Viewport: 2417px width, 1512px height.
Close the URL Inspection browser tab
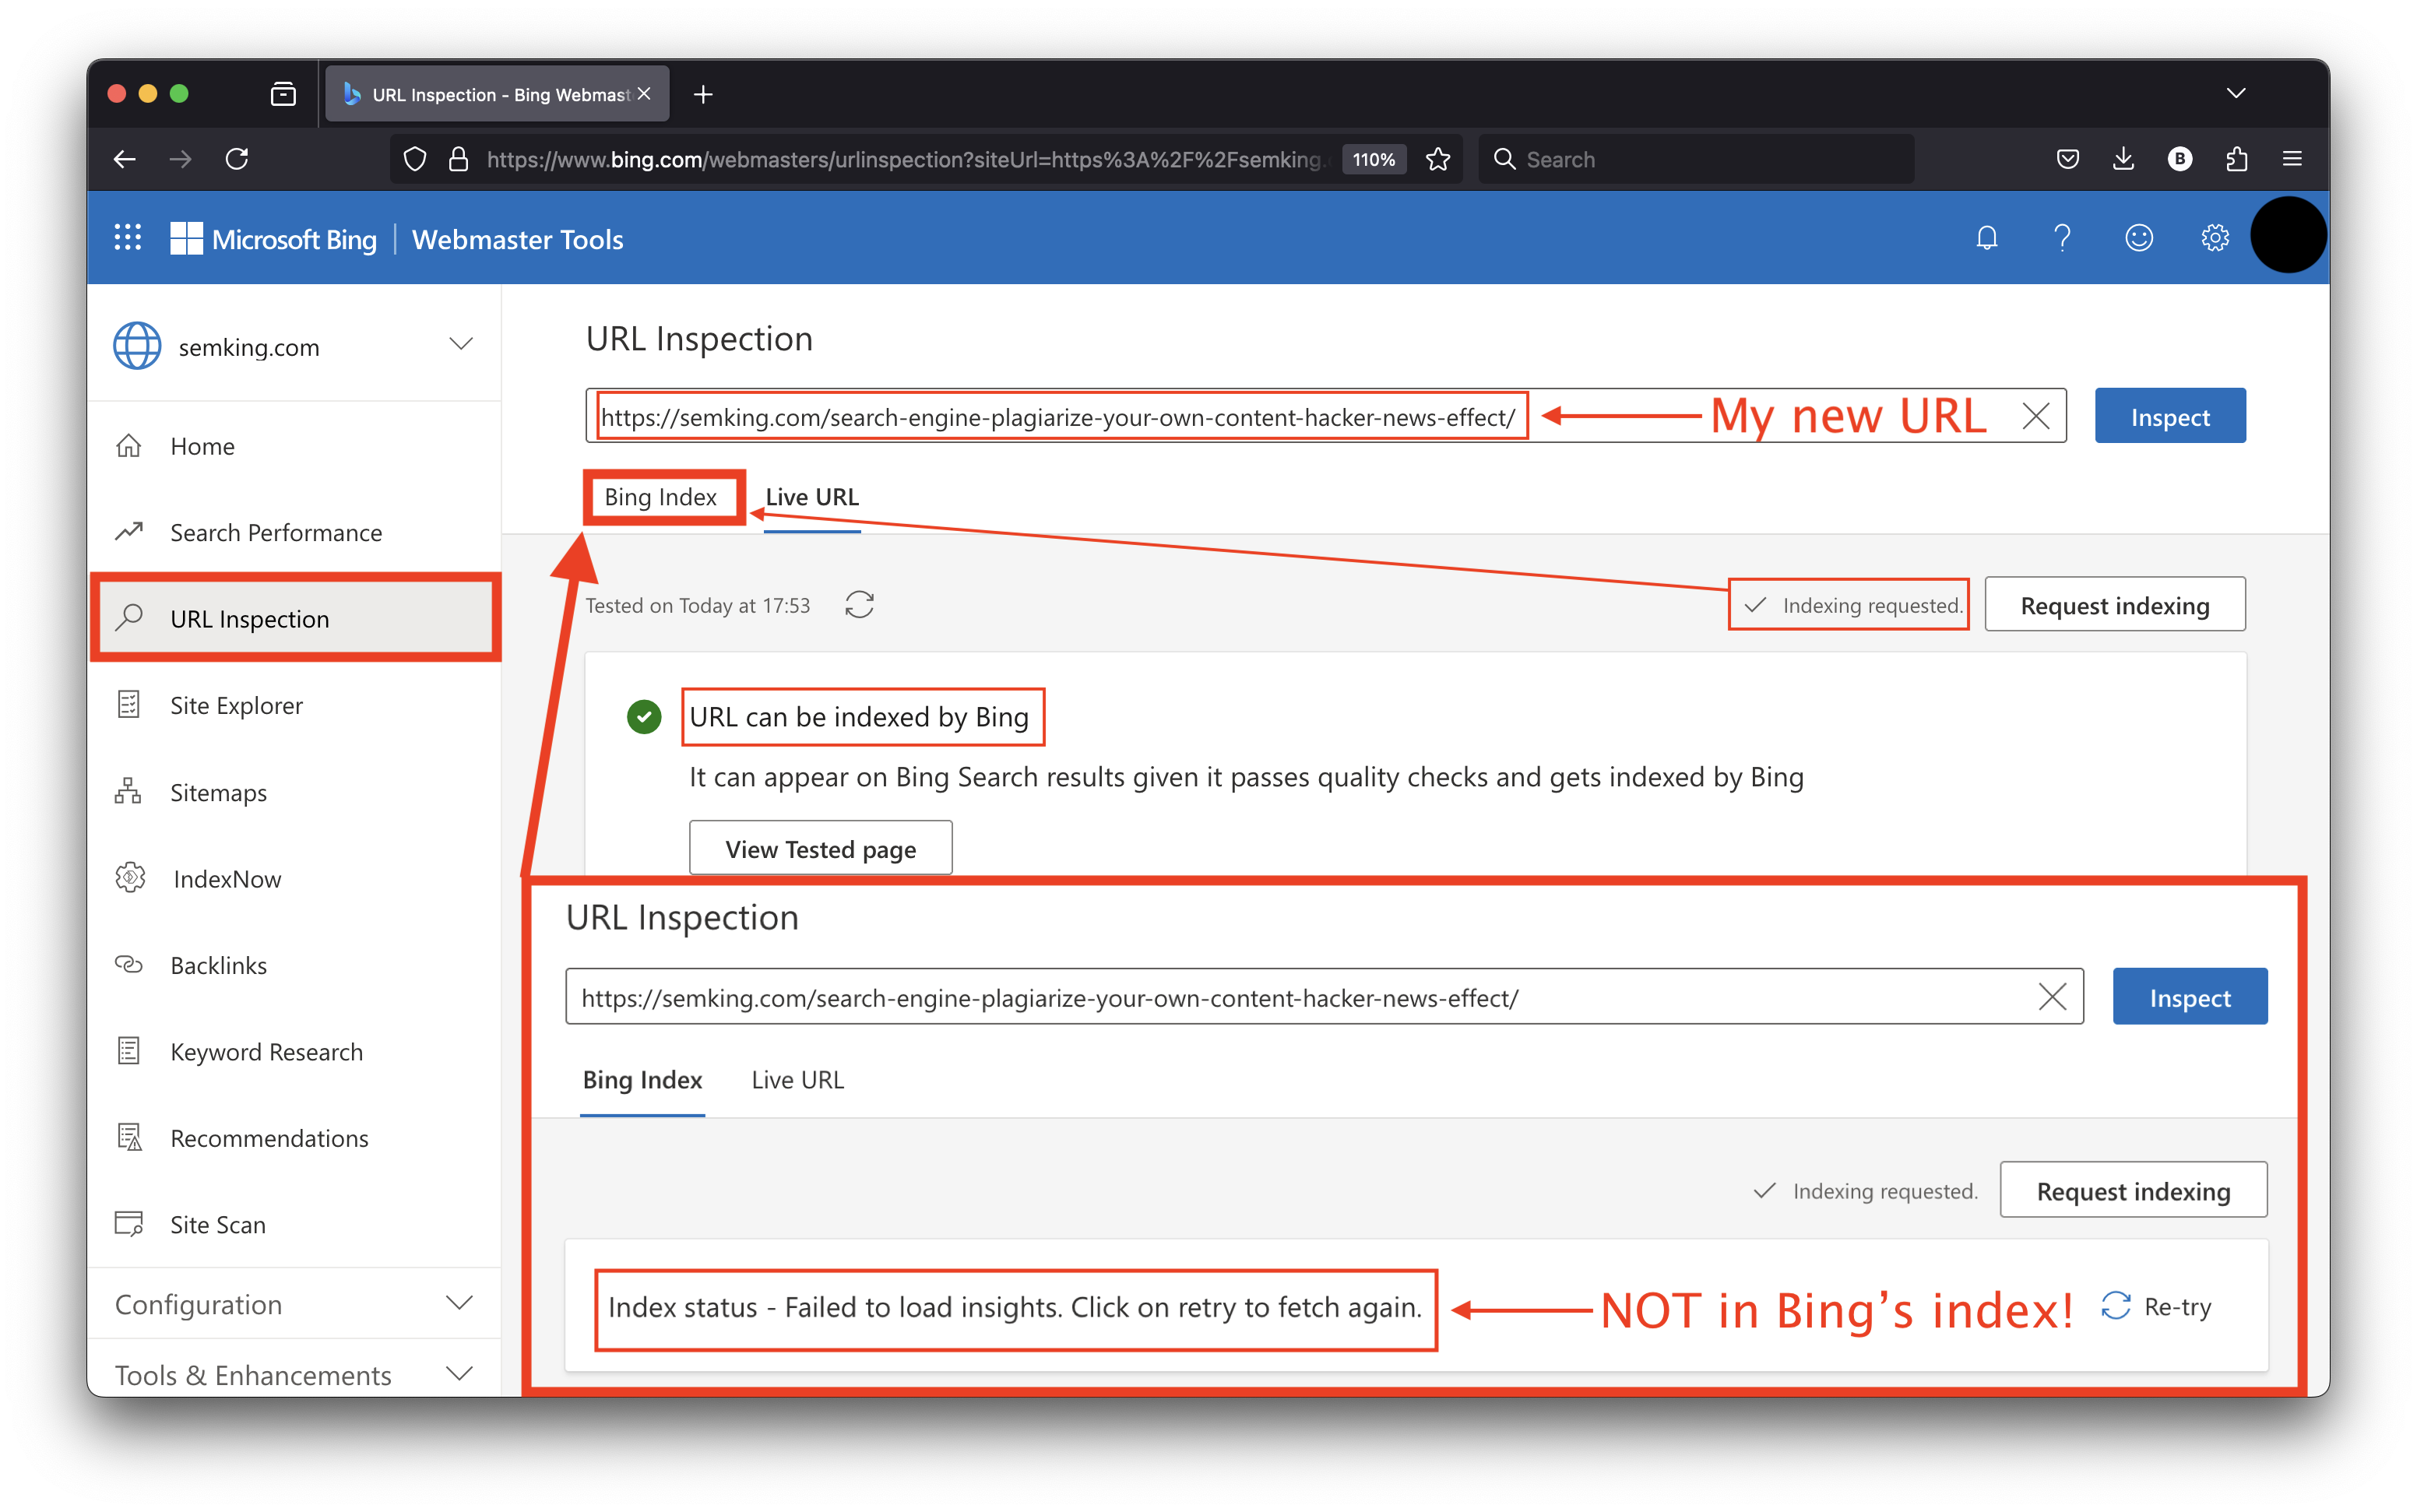tap(644, 94)
